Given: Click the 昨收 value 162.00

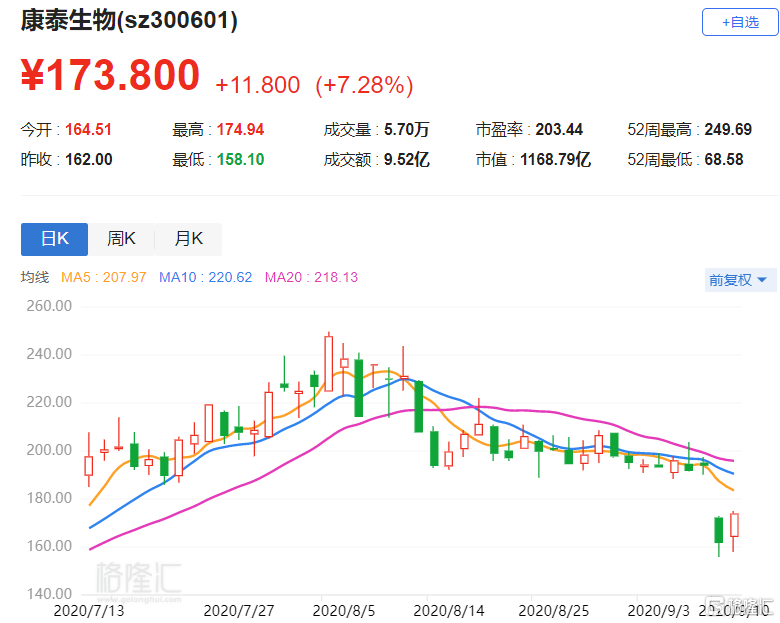Looking at the screenshot, I should (89, 159).
